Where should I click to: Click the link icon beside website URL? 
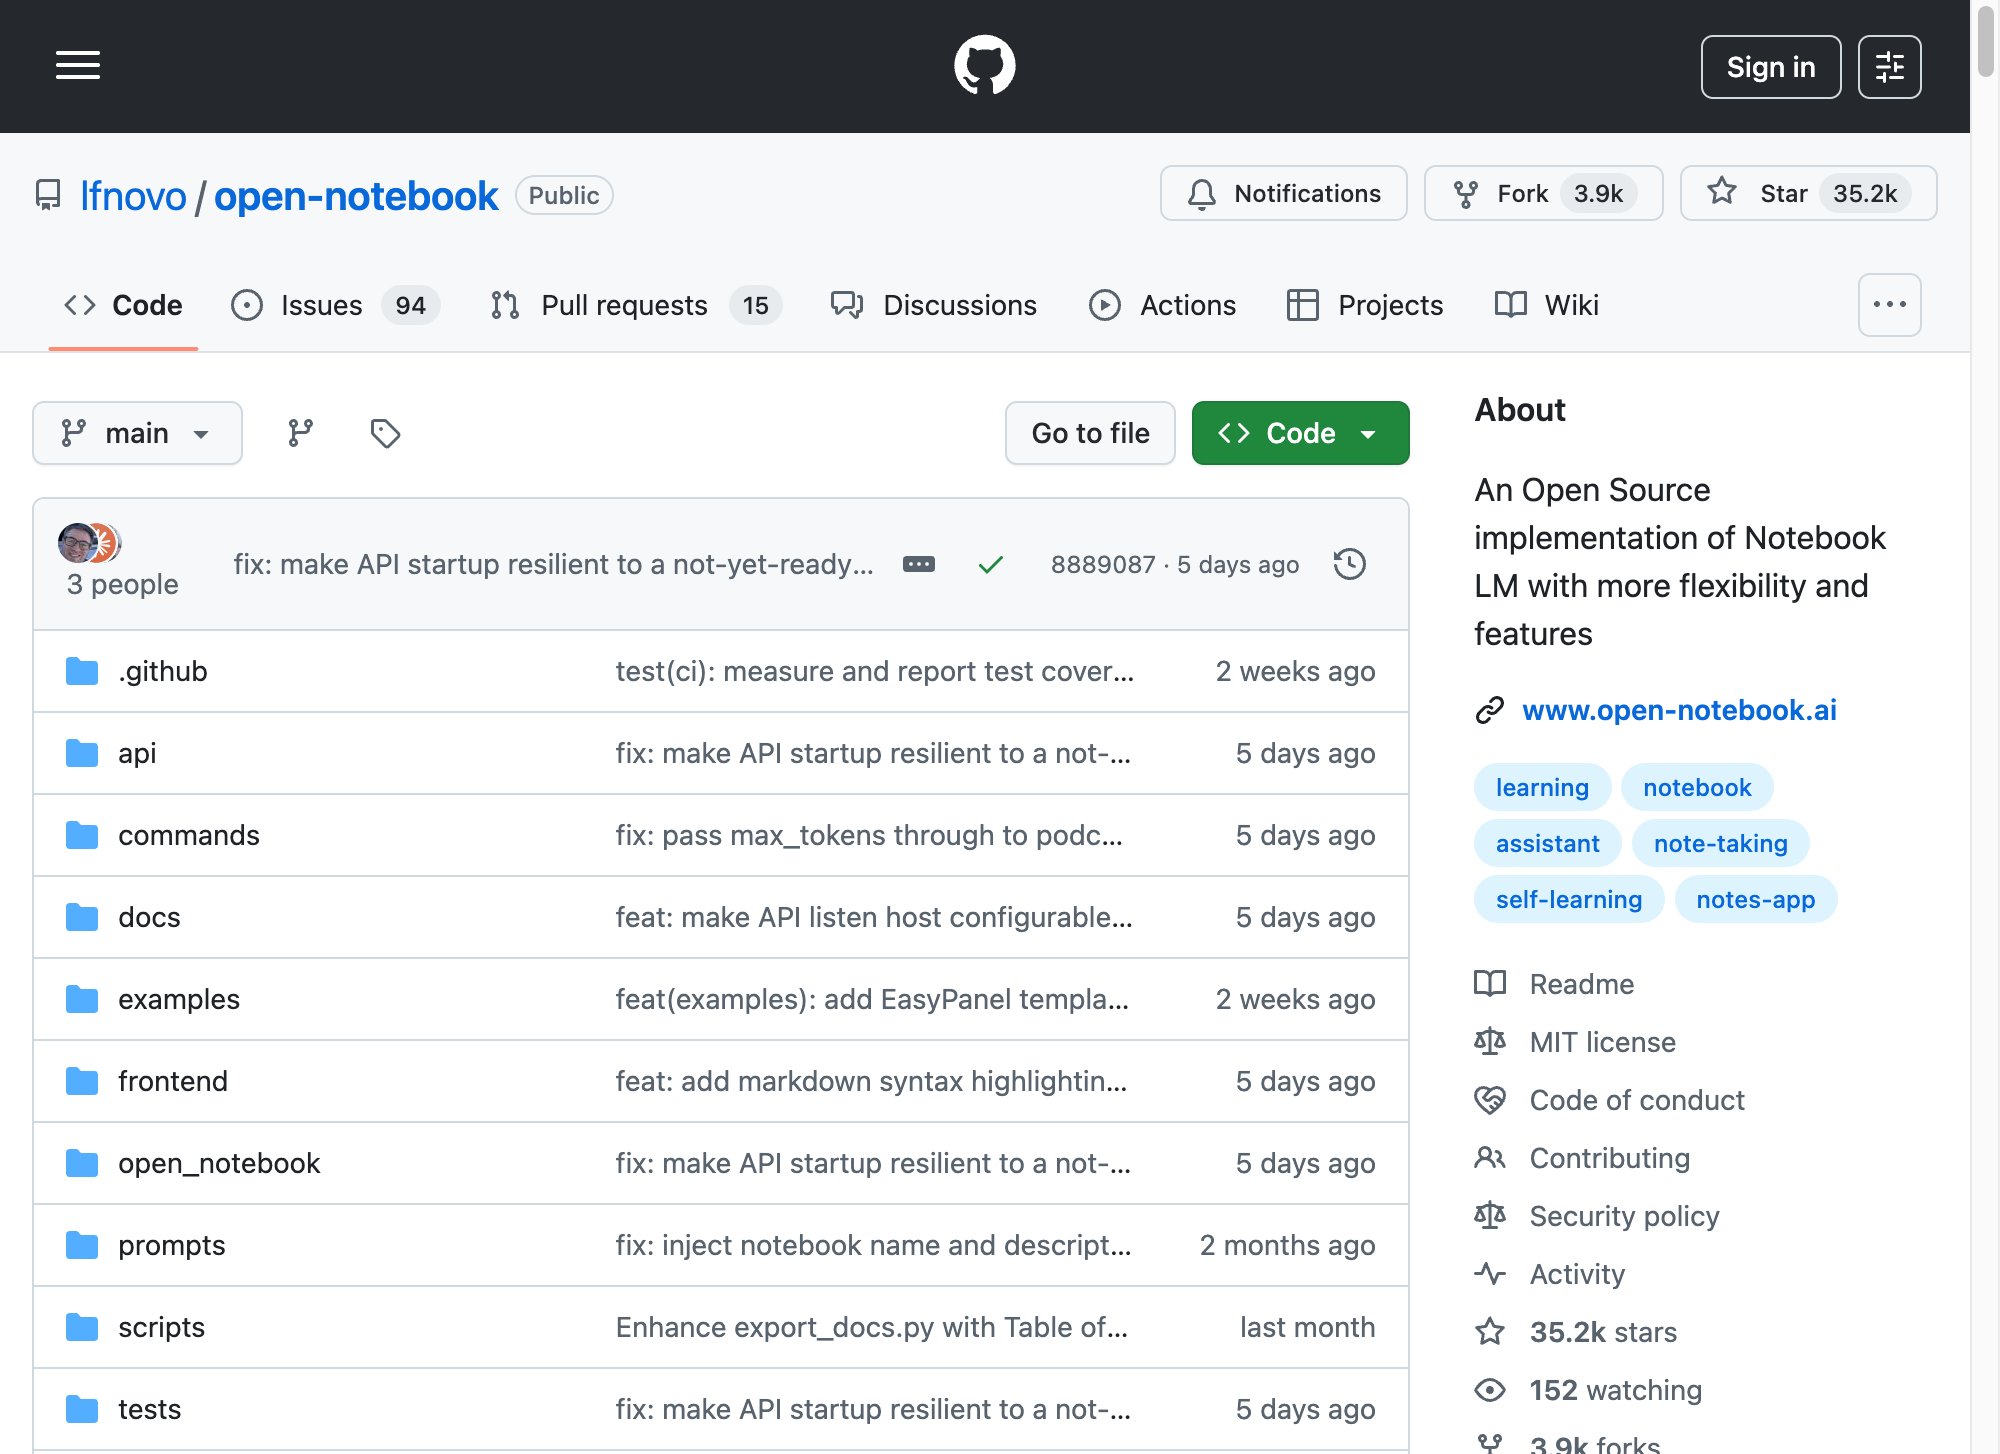pos(1490,710)
